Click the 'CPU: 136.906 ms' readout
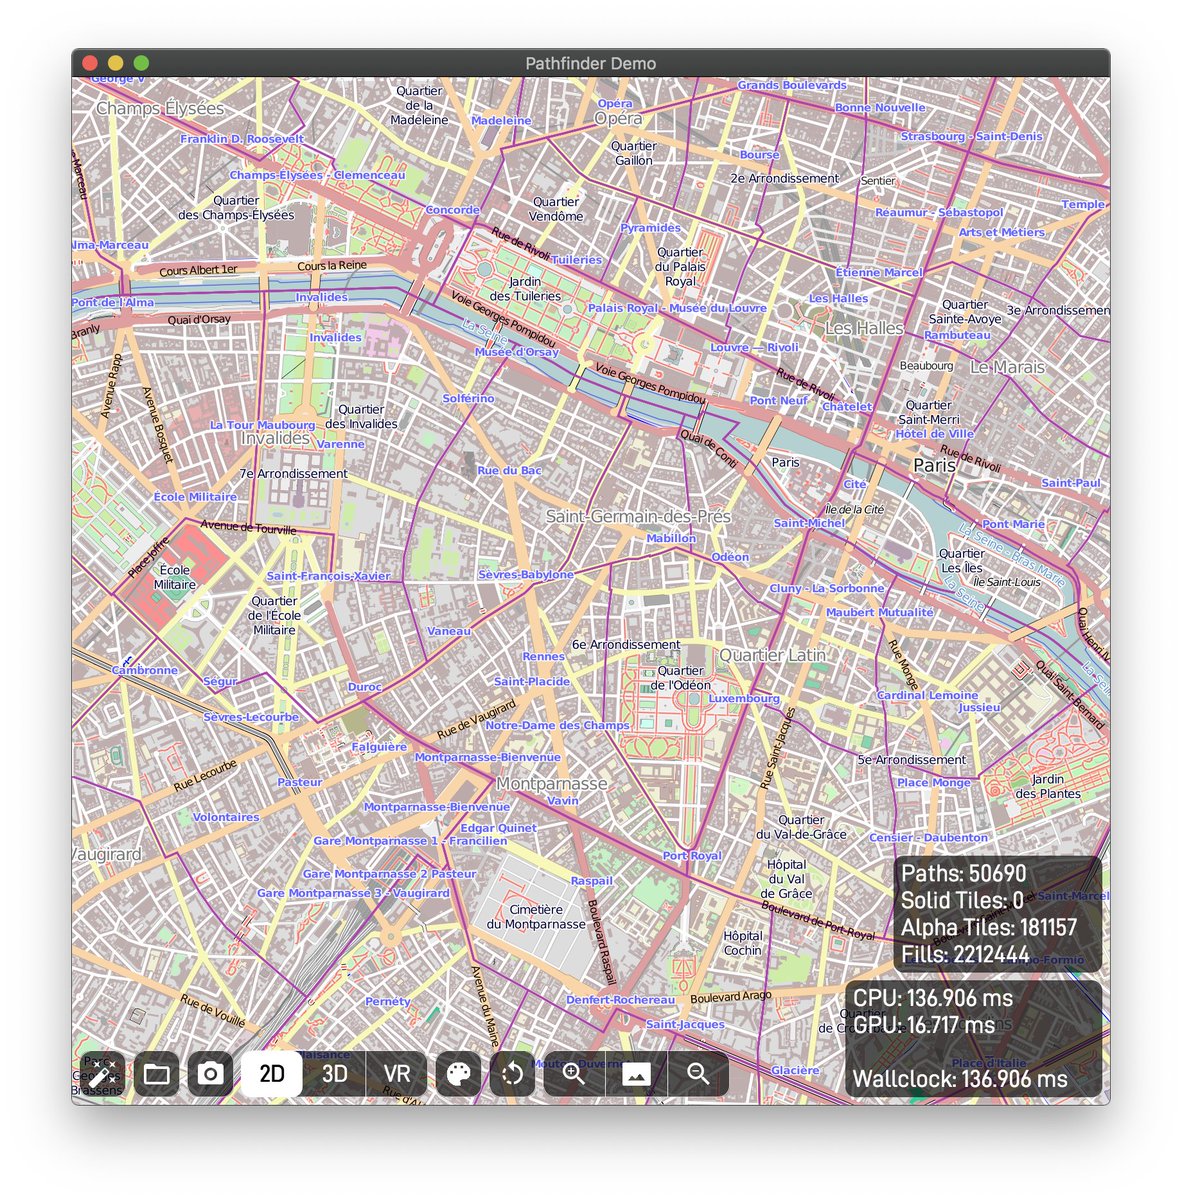 pyautogui.click(x=933, y=998)
